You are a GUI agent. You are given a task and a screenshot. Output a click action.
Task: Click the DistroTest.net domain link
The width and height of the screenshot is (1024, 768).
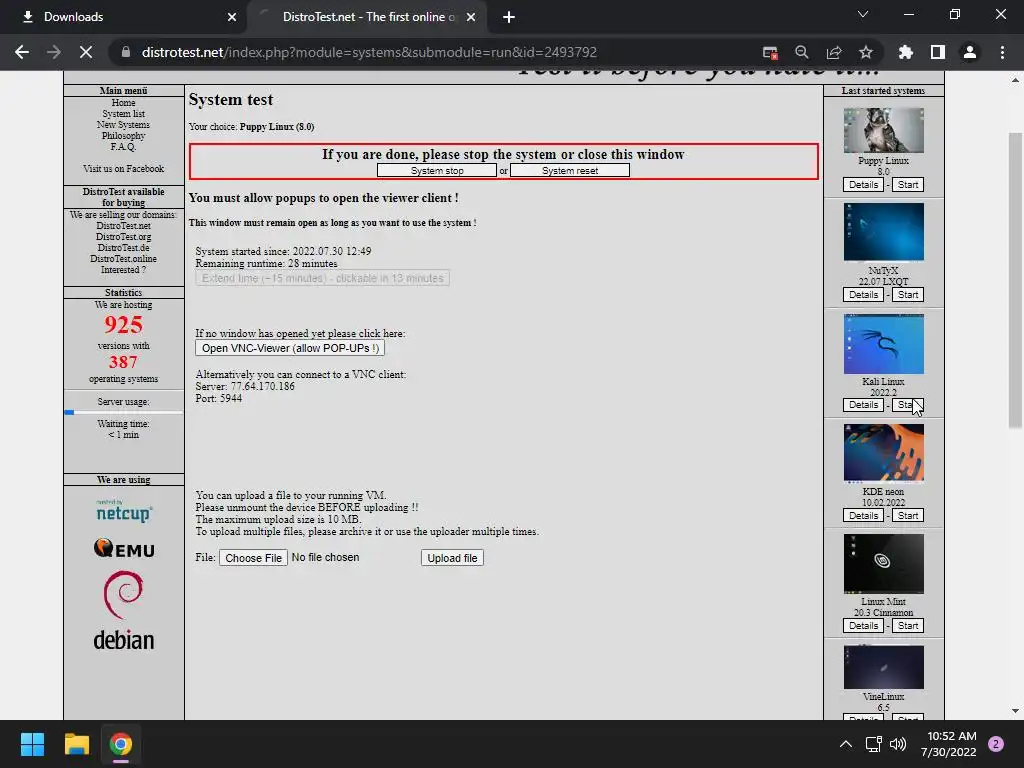(x=123, y=226)
